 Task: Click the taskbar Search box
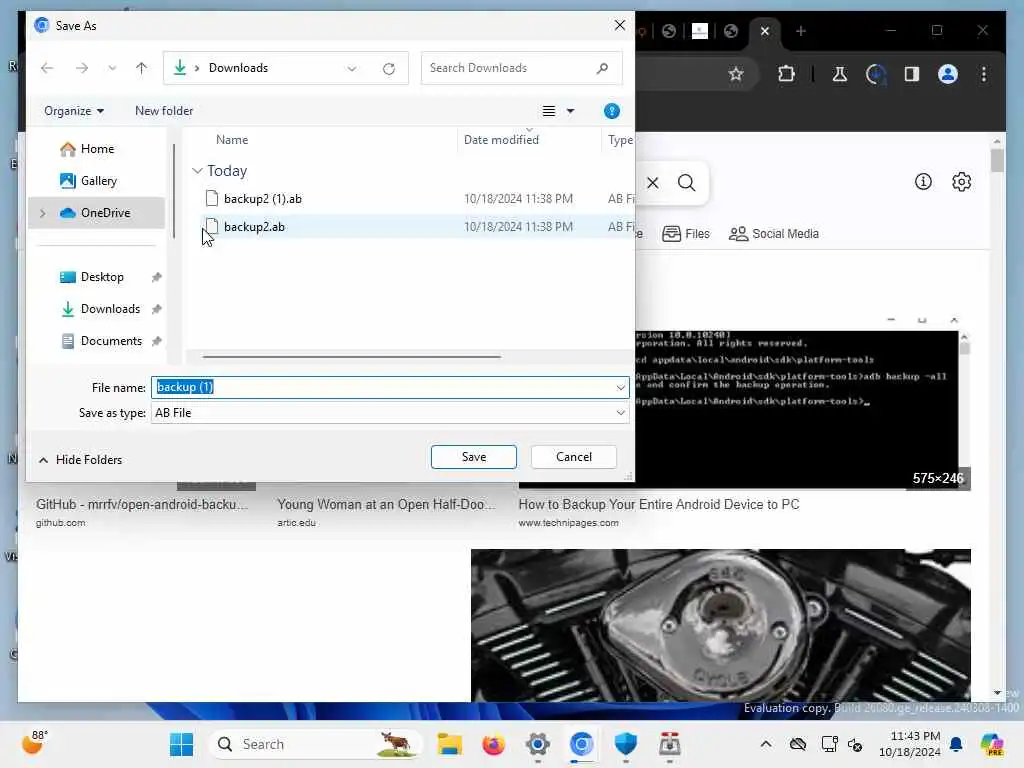click(316, 744)
